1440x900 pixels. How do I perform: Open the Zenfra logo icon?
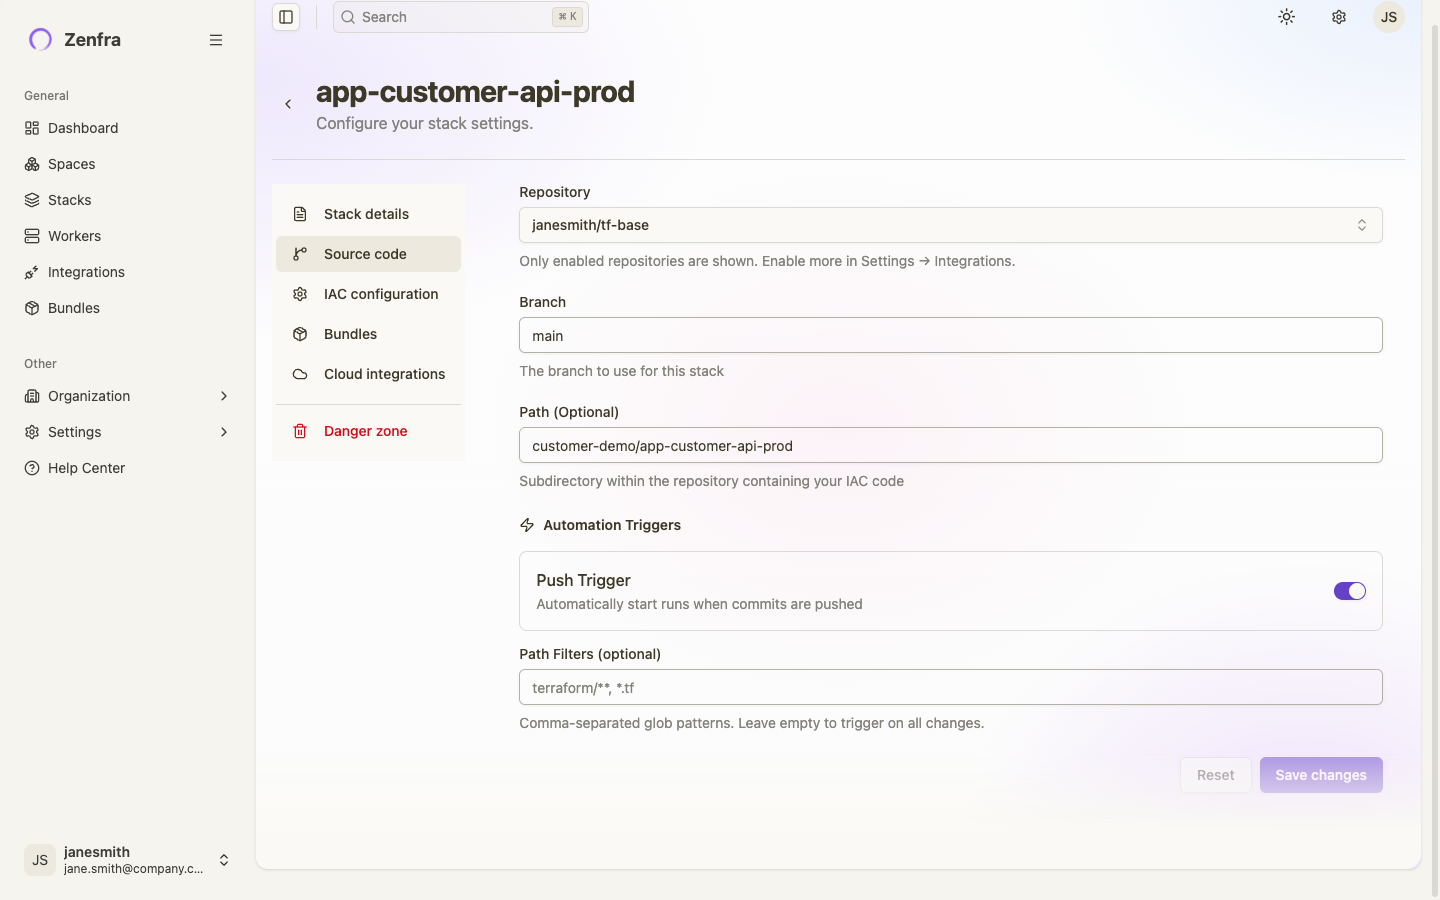point(39,39)
